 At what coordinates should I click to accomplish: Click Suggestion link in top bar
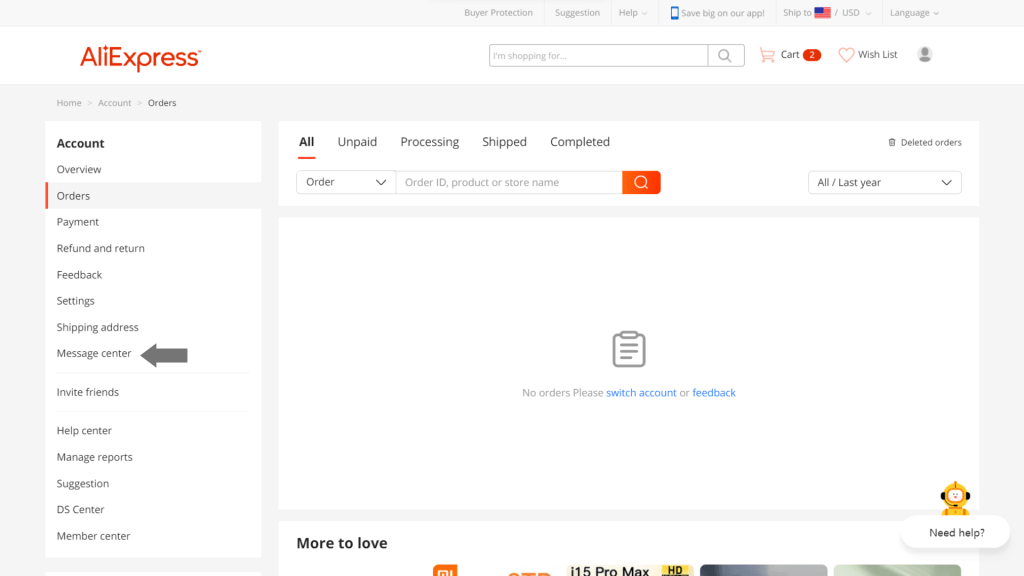[x=577, y=12]
